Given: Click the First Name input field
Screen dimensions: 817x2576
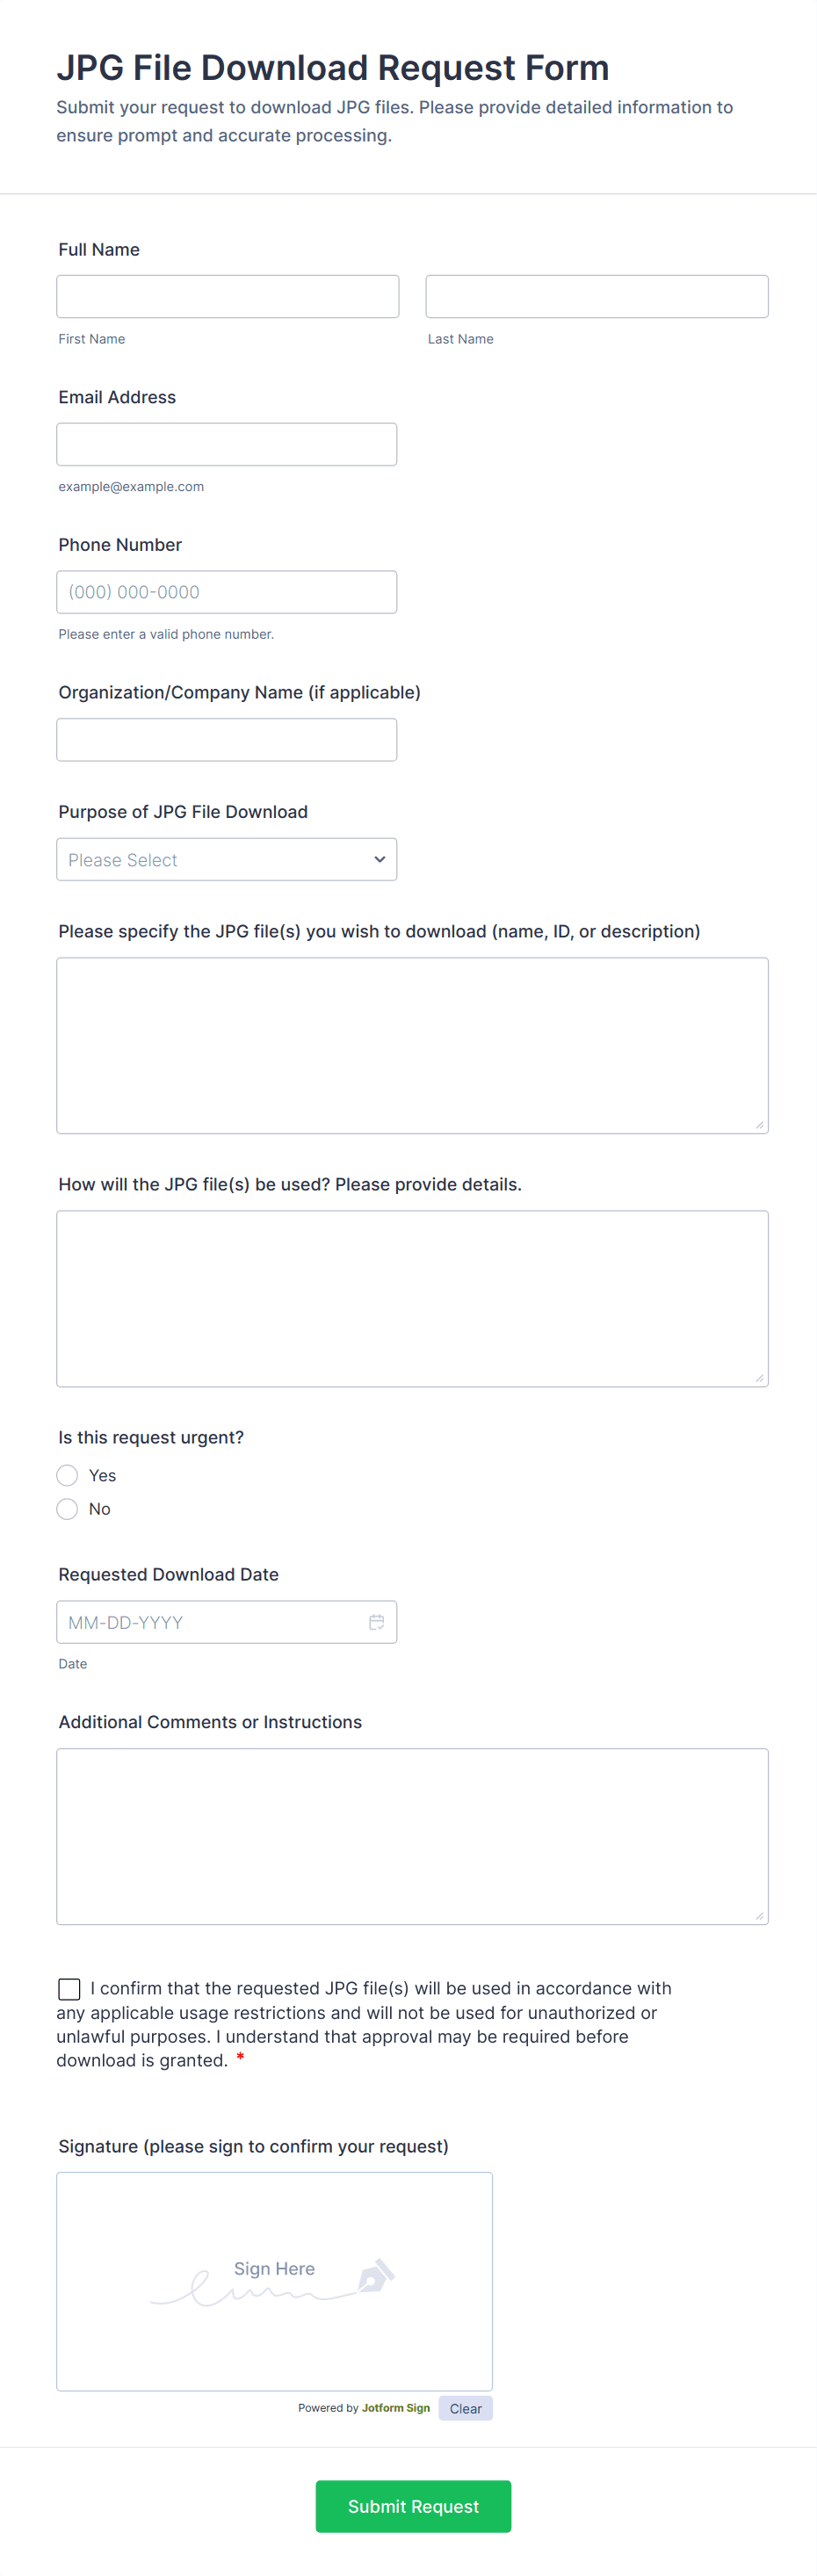Looking at the screenshot, I should click(228, 297).
